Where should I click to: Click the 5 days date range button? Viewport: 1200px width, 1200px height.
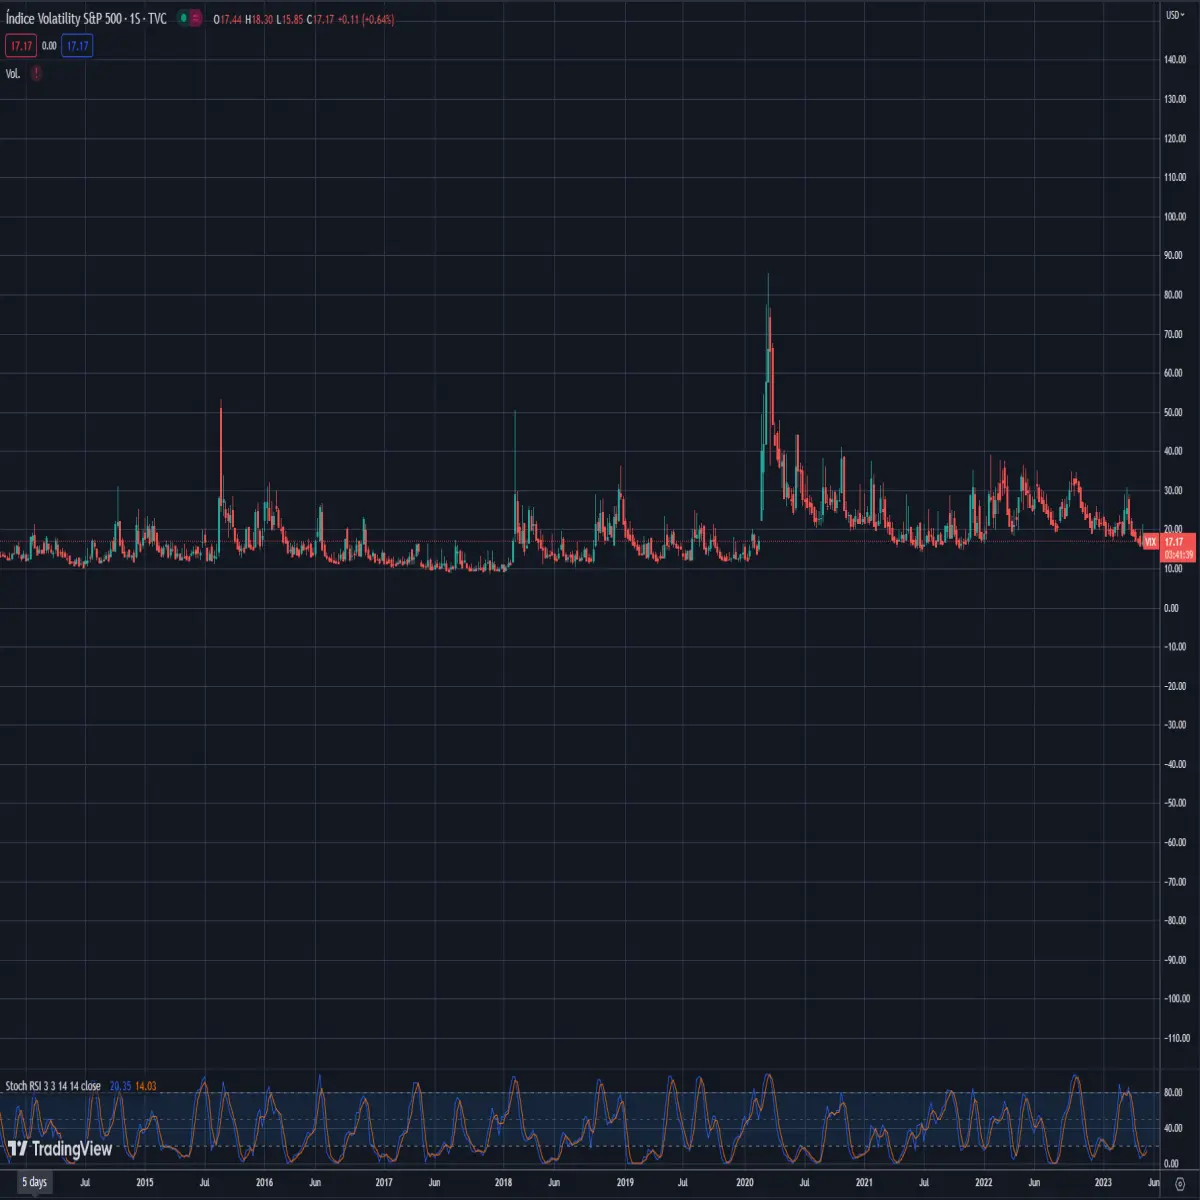click(x=35, y=1182)
